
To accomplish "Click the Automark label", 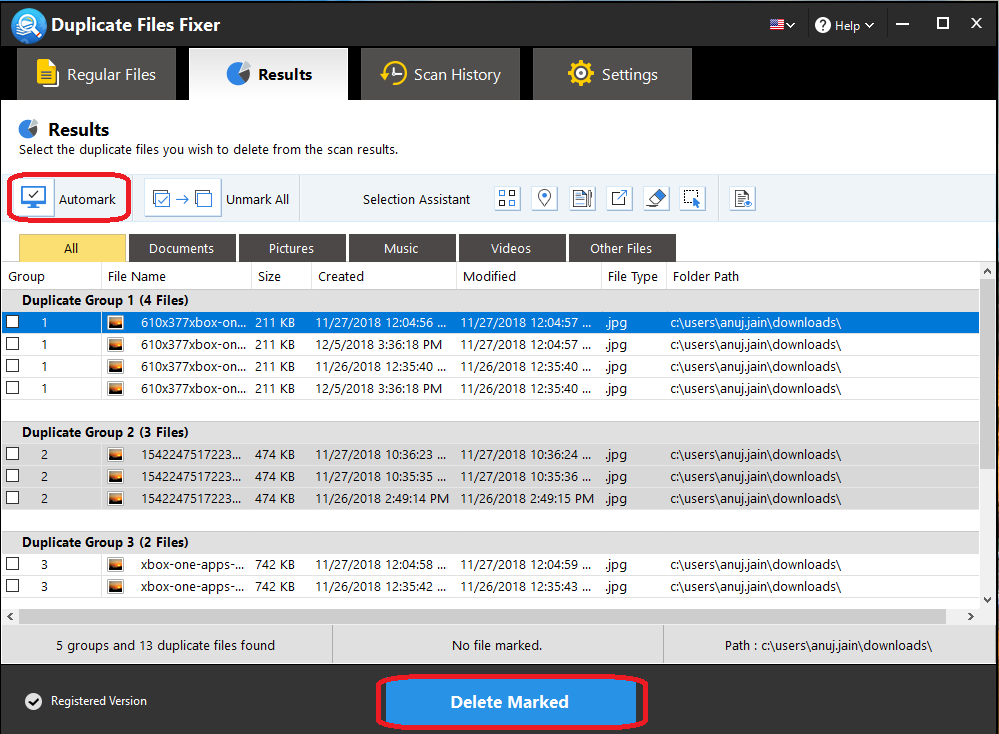I will point(87,199).
